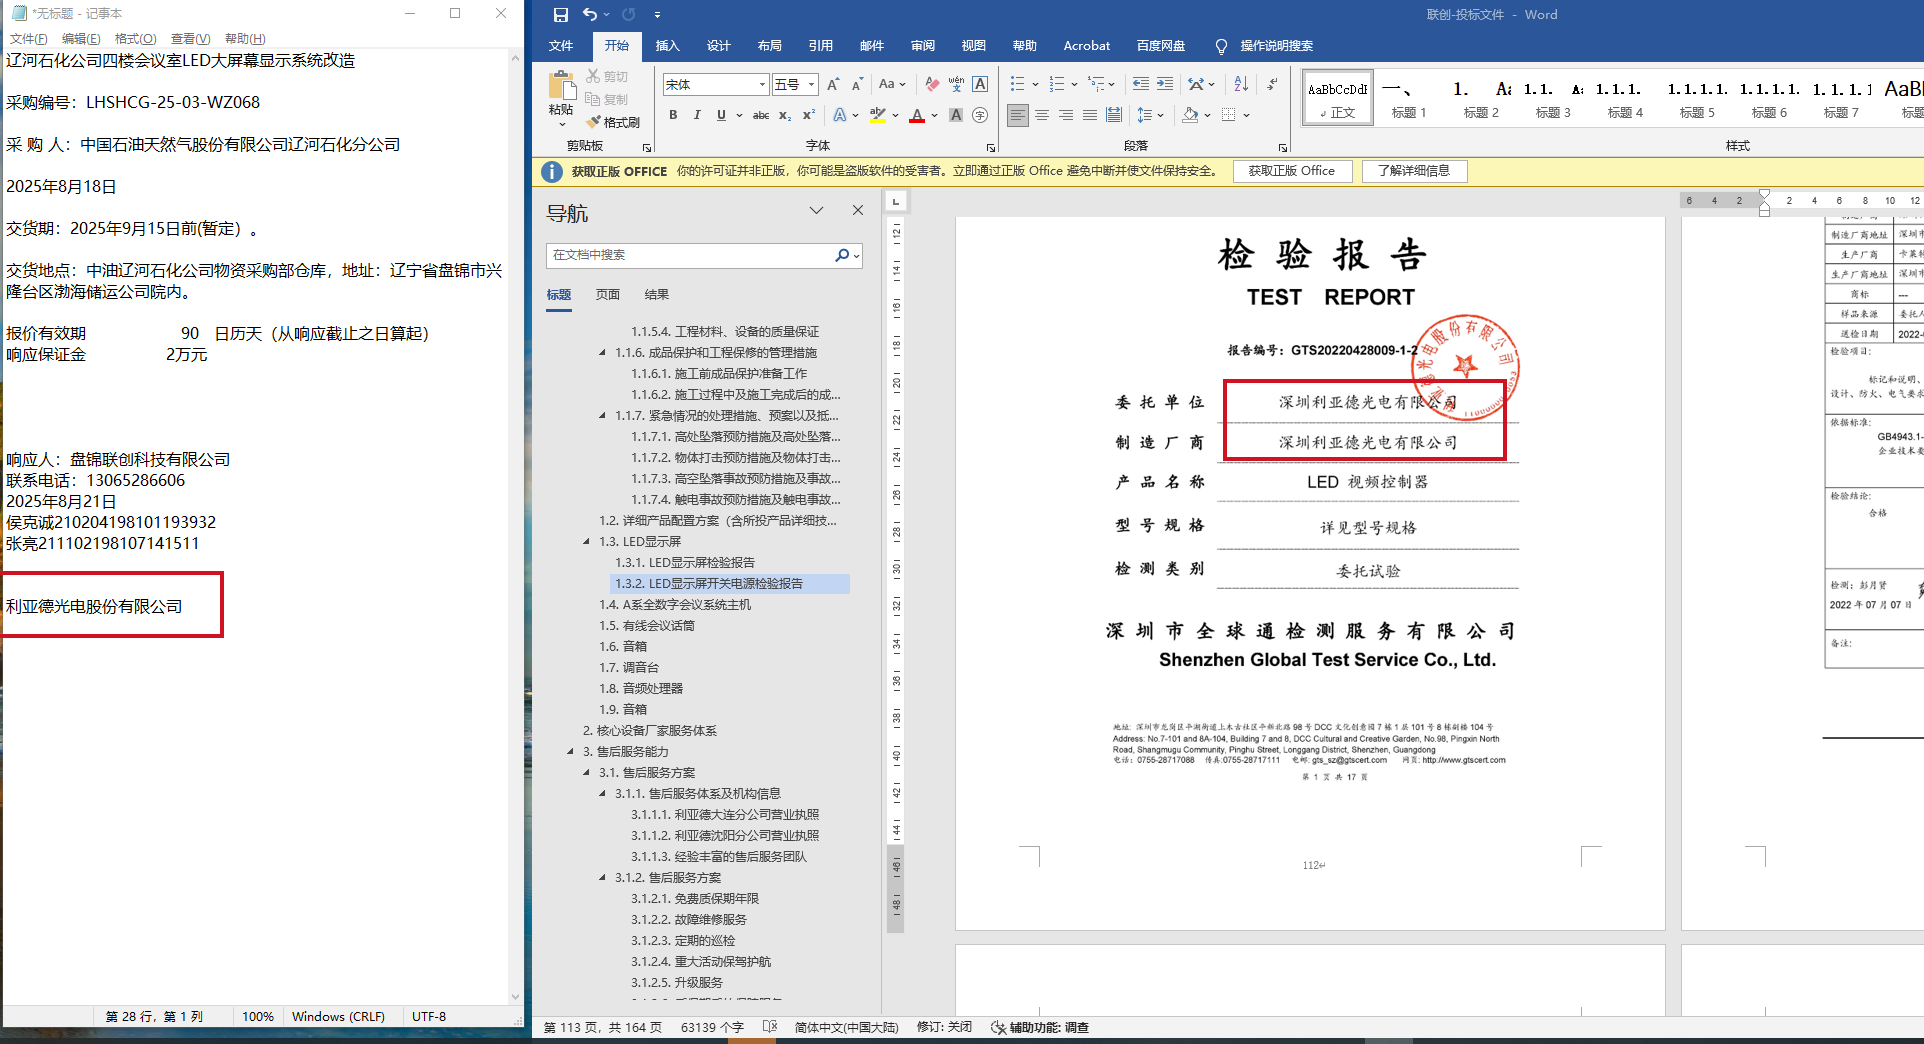This screenshot has height=1044, width=1924.
Task: Click the 了解详细信息 button
Action: [1413, 171]
